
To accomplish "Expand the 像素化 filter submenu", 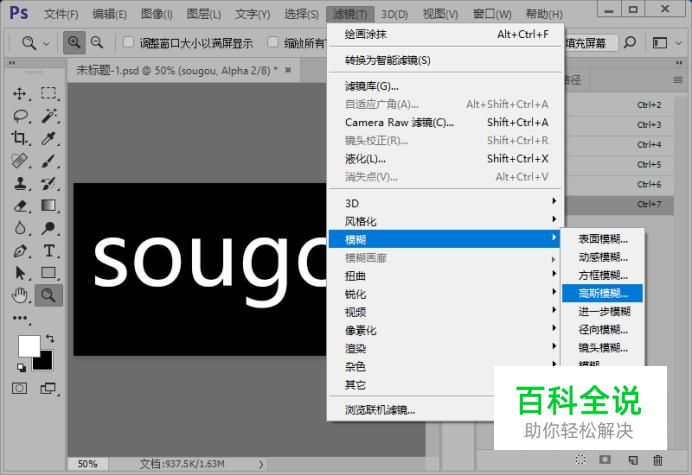I will [445, 330].
